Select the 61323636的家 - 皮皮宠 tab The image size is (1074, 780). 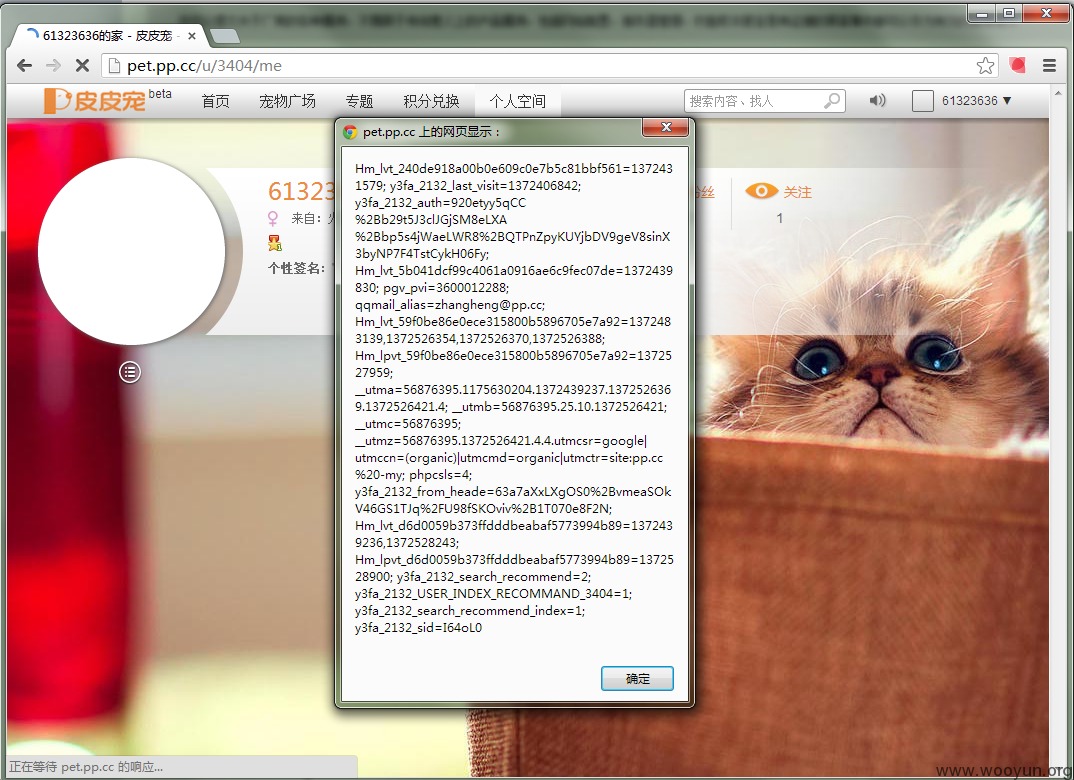106,36
